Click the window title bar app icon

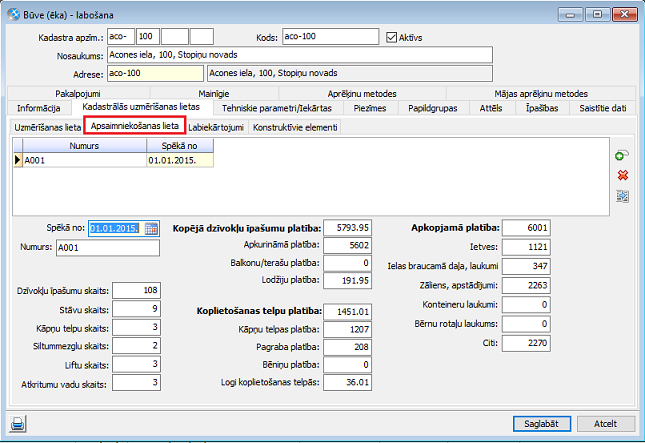point(13,15)
